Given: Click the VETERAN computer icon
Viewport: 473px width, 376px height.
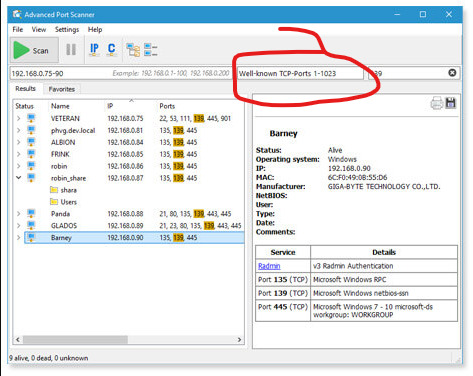Looking at the screenshot, I should tap(31, 118).
